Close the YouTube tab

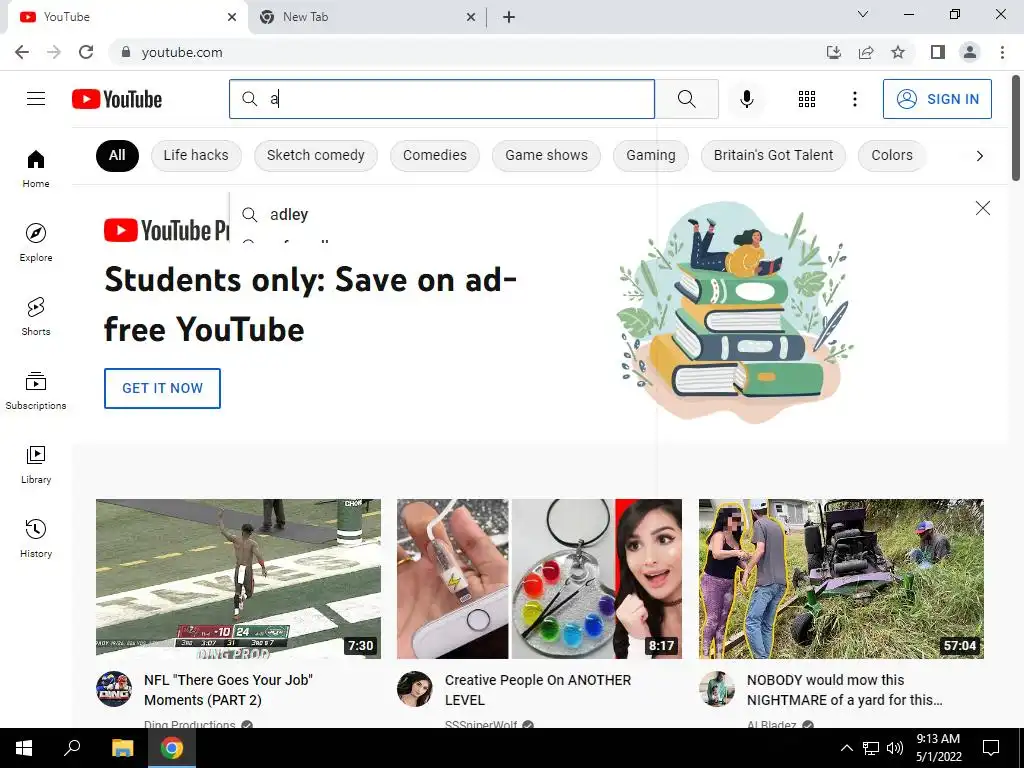click(232, 17)
